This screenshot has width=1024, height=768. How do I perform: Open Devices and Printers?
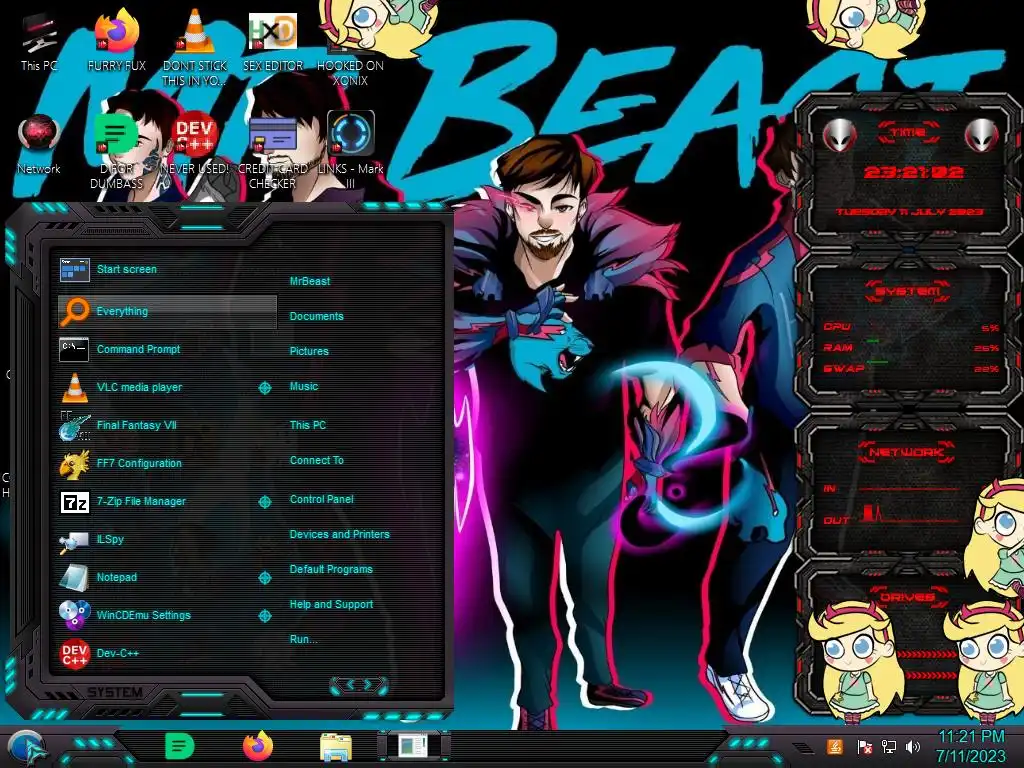tap(339, 534)
